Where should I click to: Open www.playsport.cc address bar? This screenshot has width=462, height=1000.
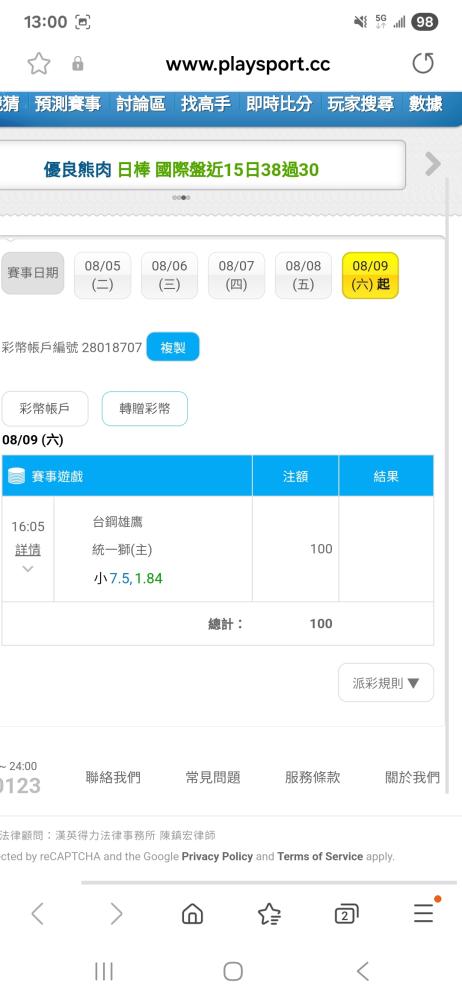[x=248, y=64]
